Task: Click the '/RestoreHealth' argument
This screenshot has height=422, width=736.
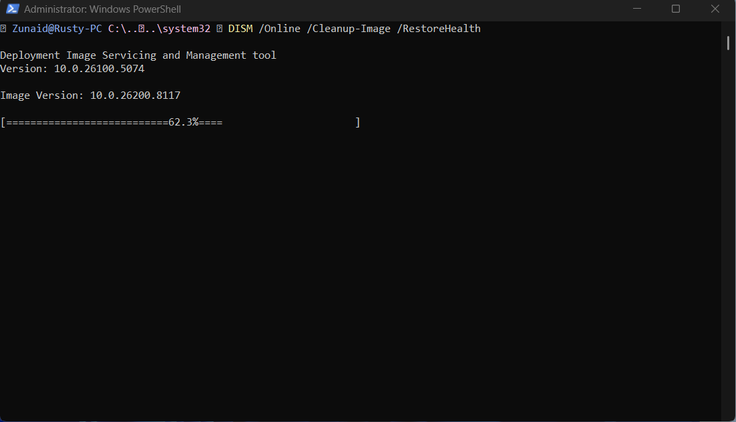Action: click(x=438, y=29)
